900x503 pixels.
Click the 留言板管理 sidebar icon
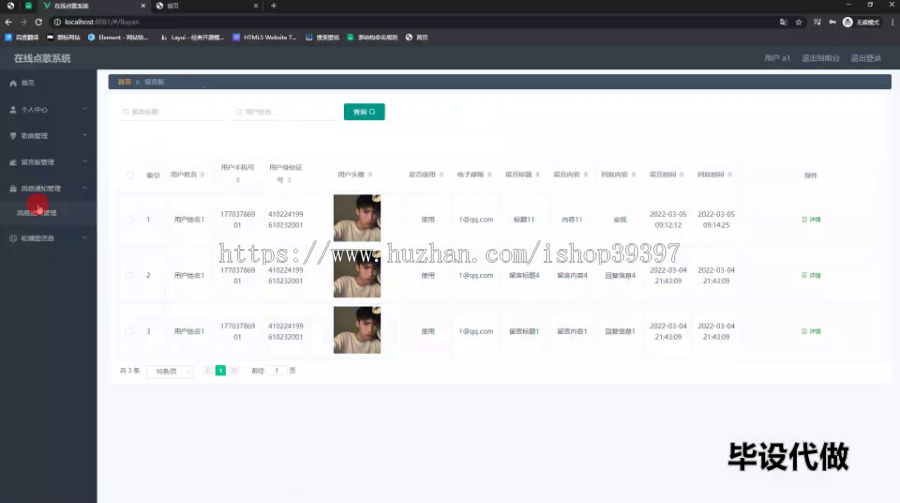click(13, 162)
